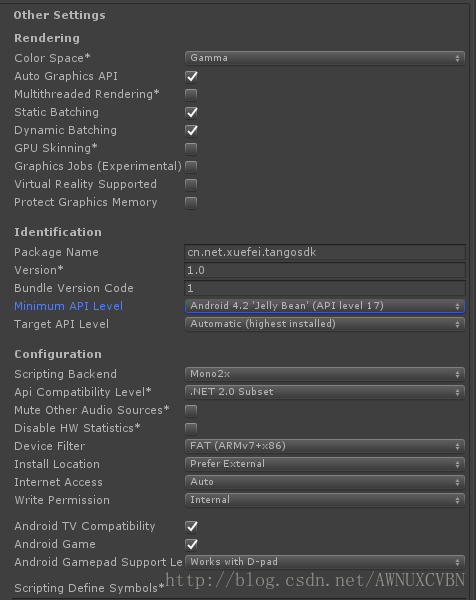Image resolution: width=476 pixels, height=600 pixels.
Task: Open the Scripting Backend dropdown showing Mono2x
Action: pyautogui.click(x=325, y=374)
